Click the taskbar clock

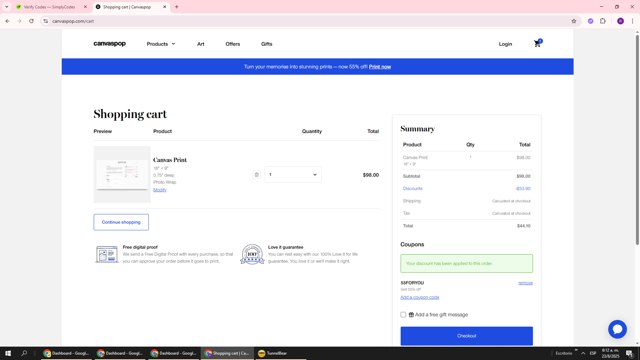tap(610, 353)
